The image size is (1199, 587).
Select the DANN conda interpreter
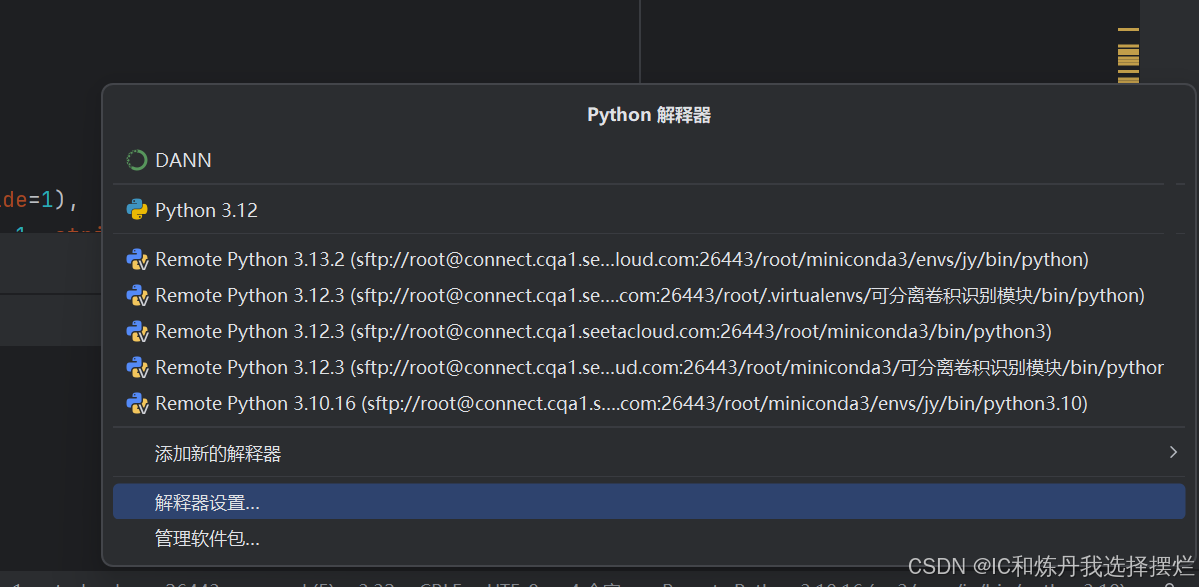click(x=648, y=161)
